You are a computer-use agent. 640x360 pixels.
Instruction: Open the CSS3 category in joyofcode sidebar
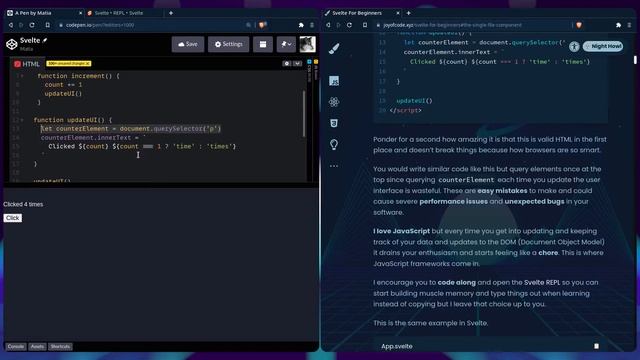(x=334, y=123)
